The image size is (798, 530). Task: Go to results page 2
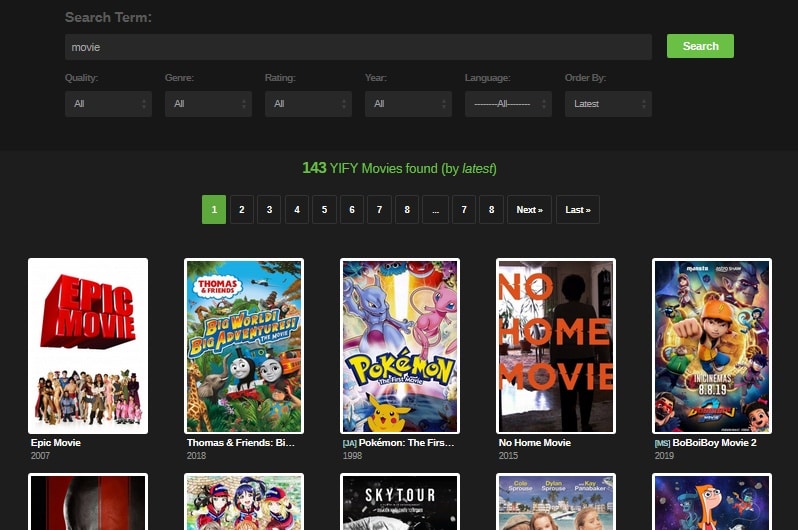coord(242,209)
